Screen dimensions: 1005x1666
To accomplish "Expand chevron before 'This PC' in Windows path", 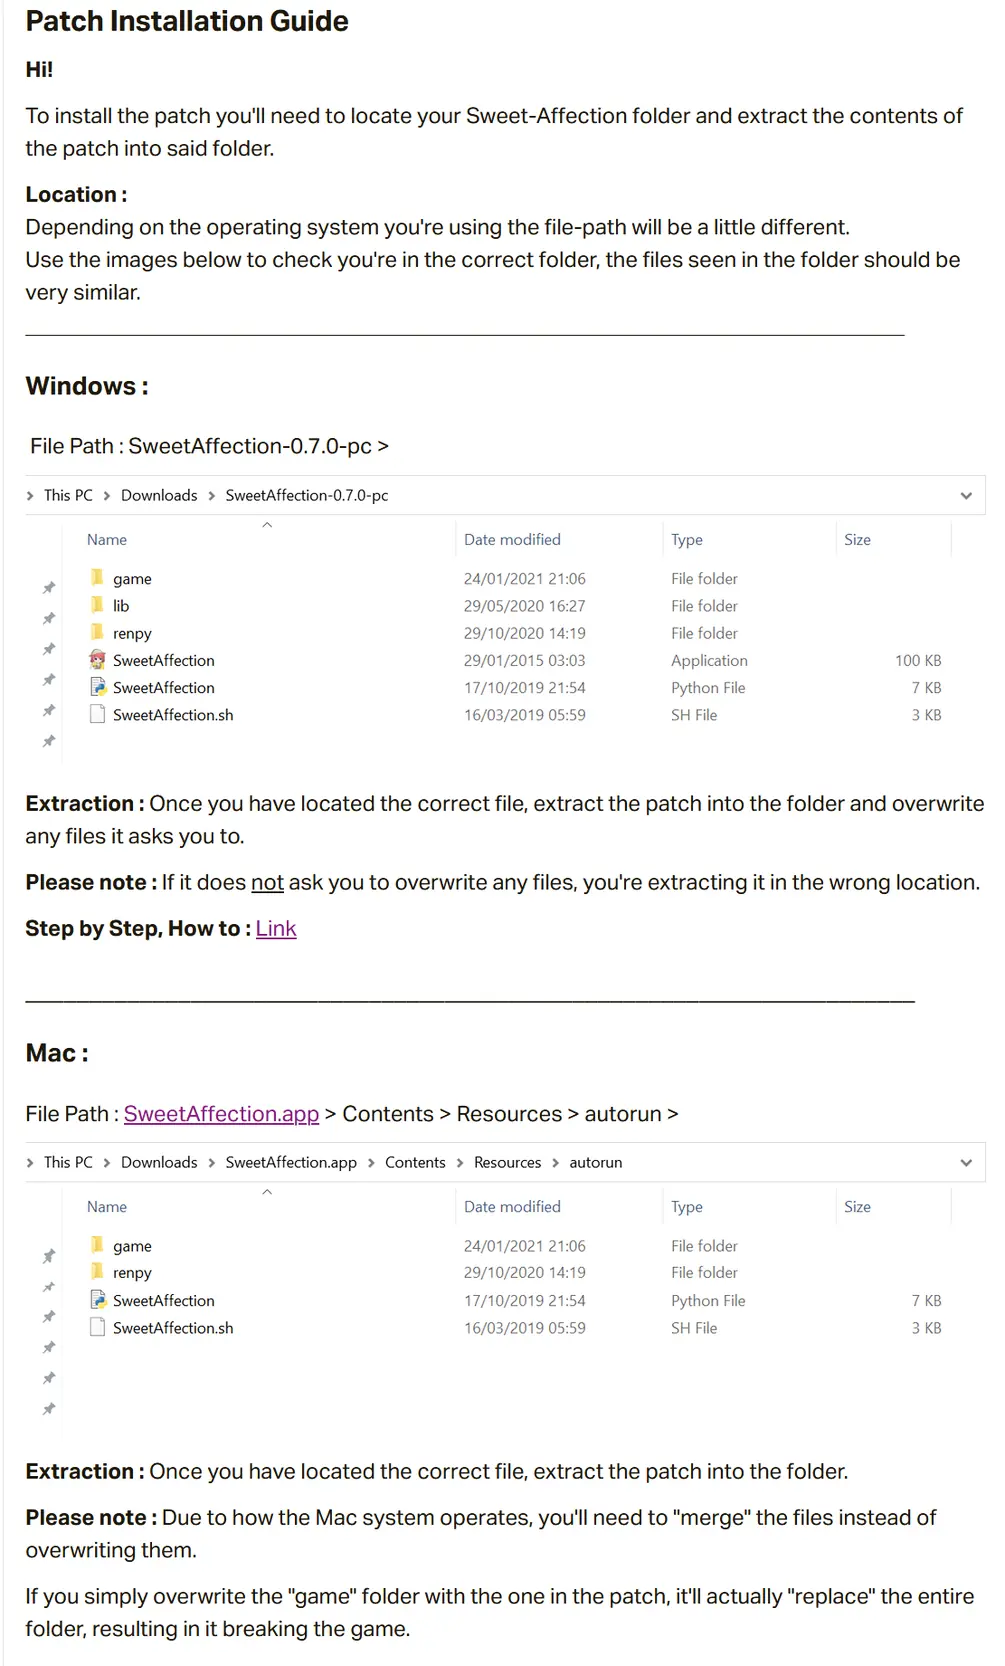I will [x=30, y=496].
